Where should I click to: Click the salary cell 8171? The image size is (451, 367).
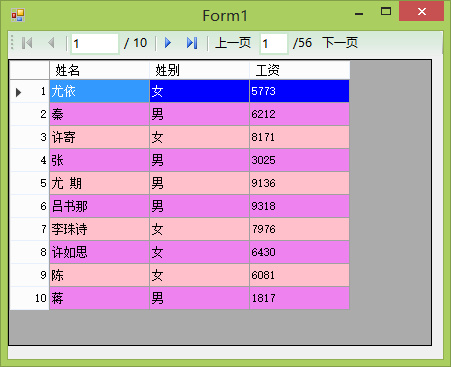coord(299,137)
